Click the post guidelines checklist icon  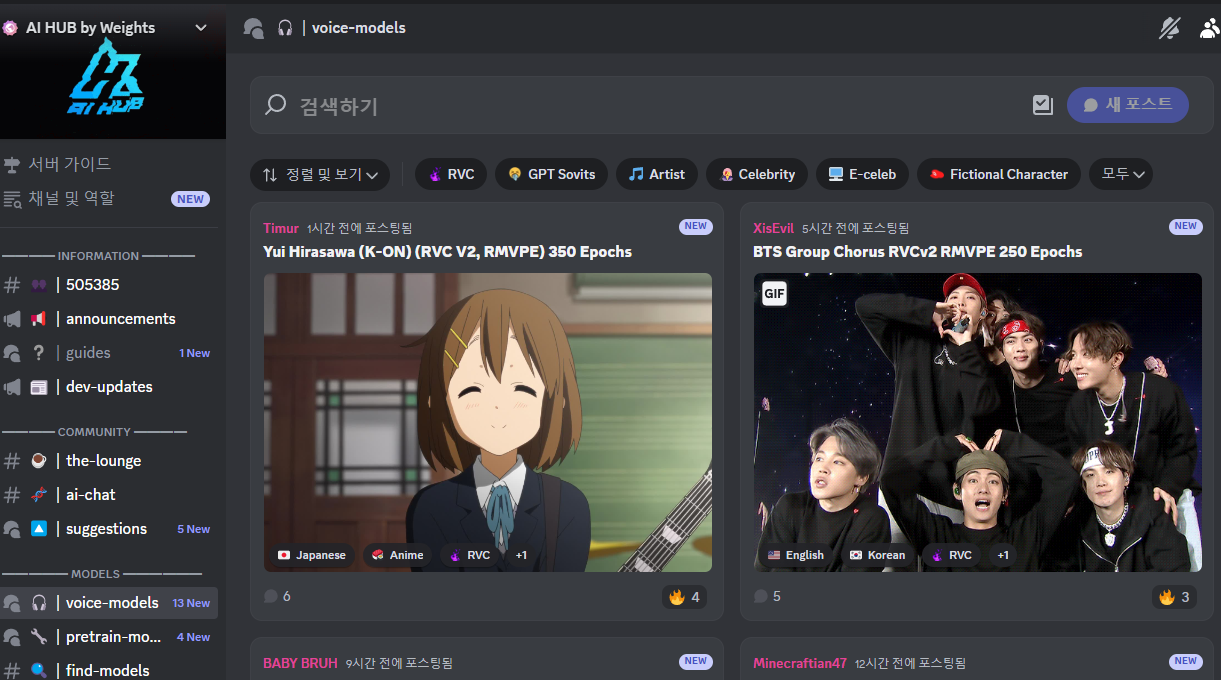coord(1043,105)
